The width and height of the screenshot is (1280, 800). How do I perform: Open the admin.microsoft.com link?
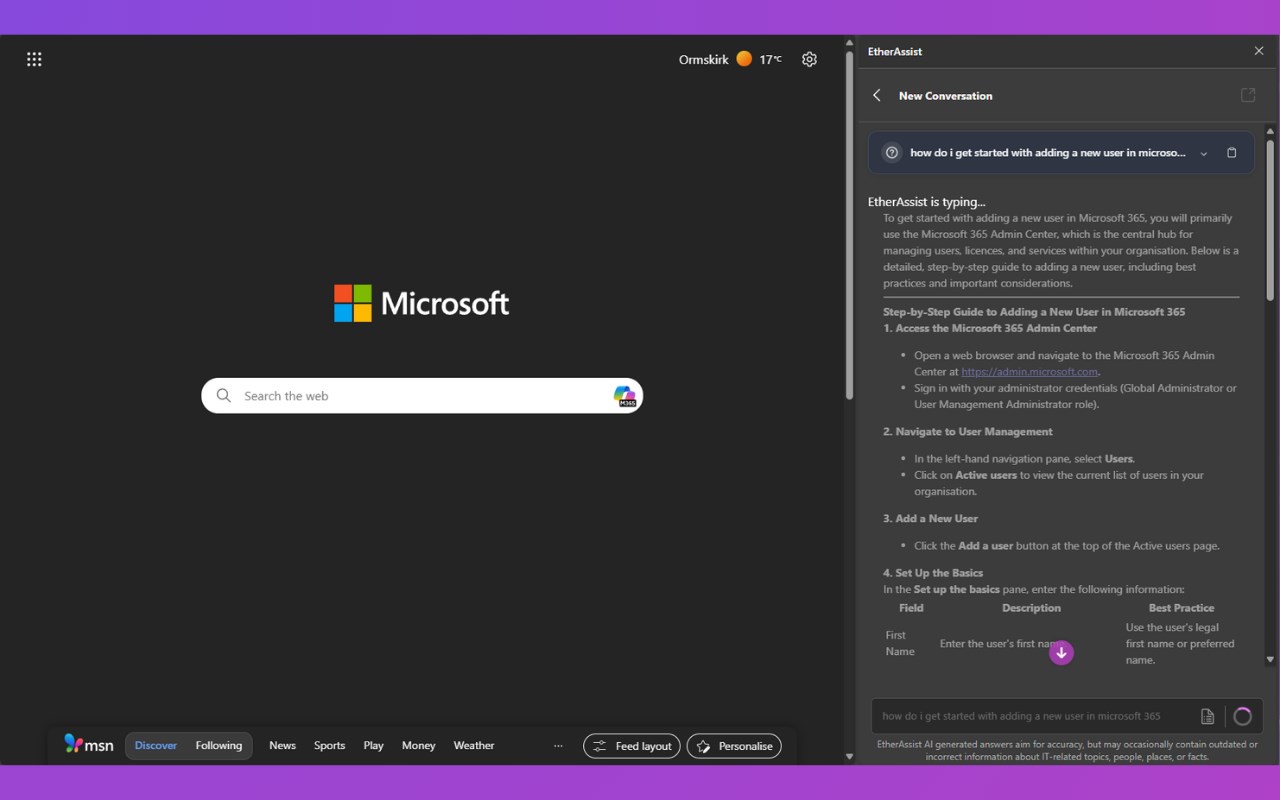point(1029,372)
